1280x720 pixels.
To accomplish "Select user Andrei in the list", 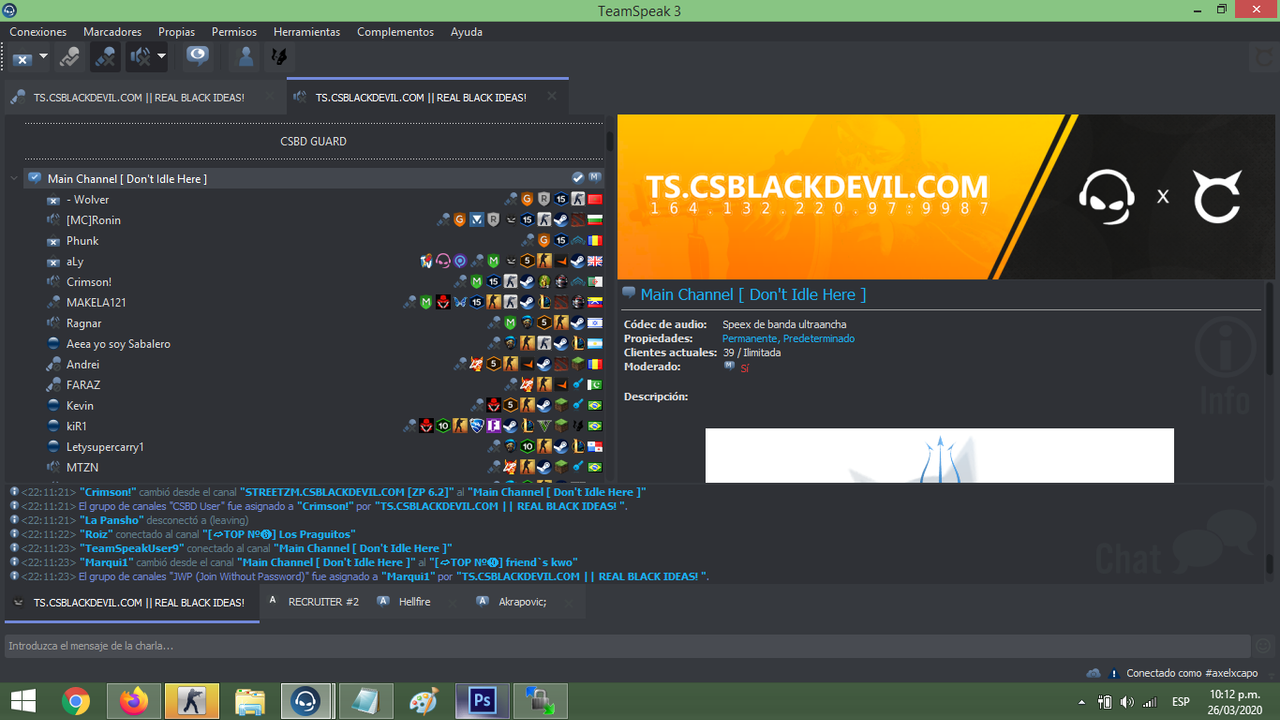I will [x=83, y=365].
